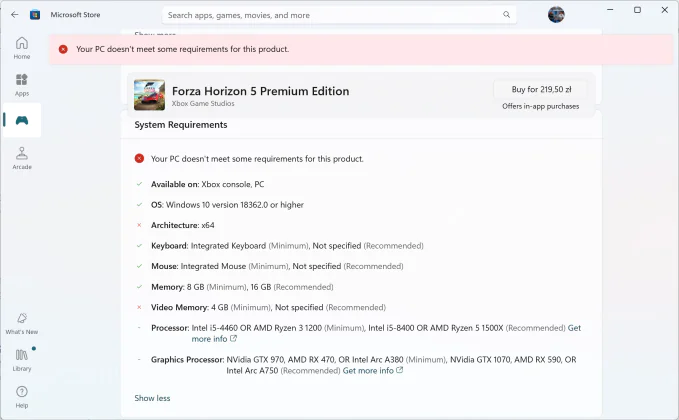Click Video Memory: 4 GB requirement text
This screenshot has height=420, width=679.
tap(268, 307)
